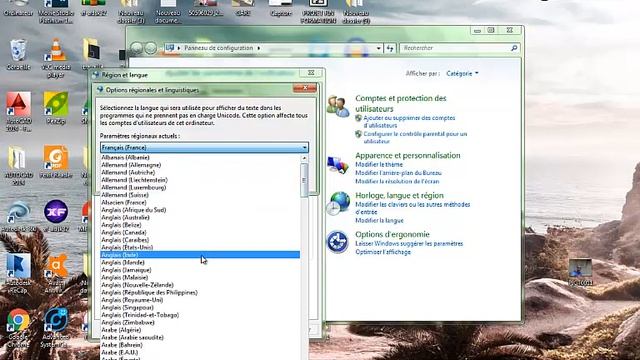The height and width of the screenshot is (360, 640).
Task: Click the search magnifier icon
Action: tap(514, 48)
